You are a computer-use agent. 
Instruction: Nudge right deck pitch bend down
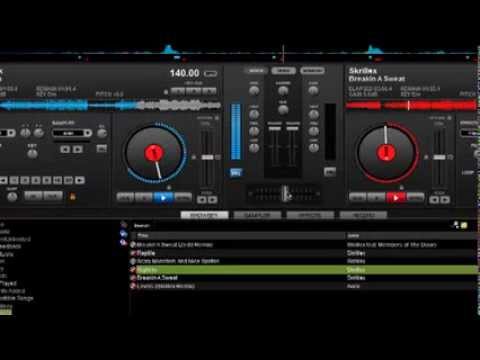(434, 200)
